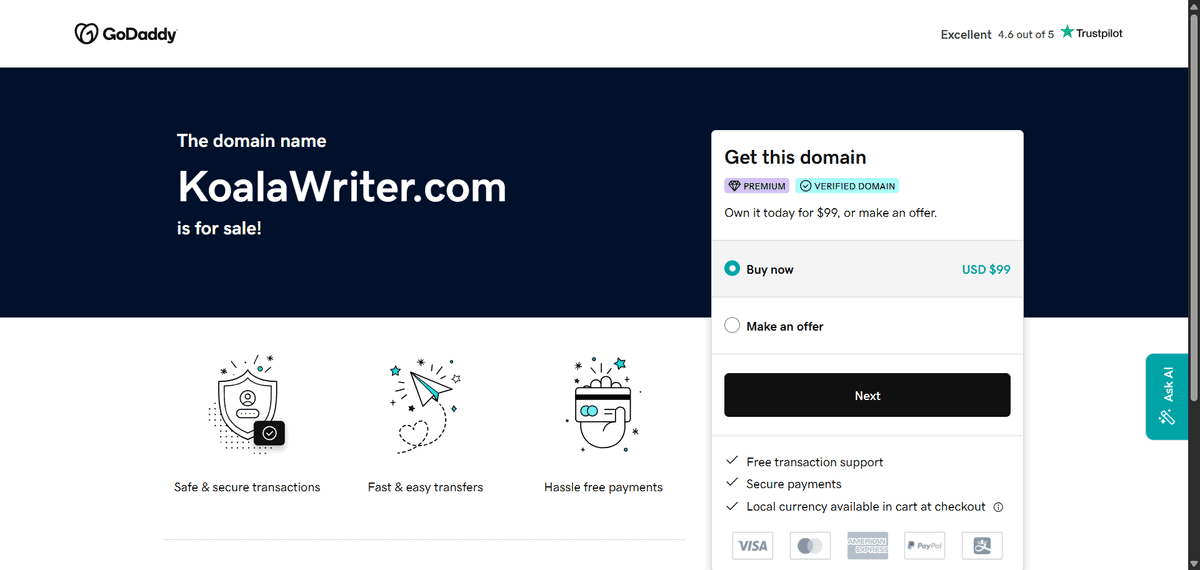1200x570 pixels.
Task: Click the Alipay payment icon
Action: [982, 546]
